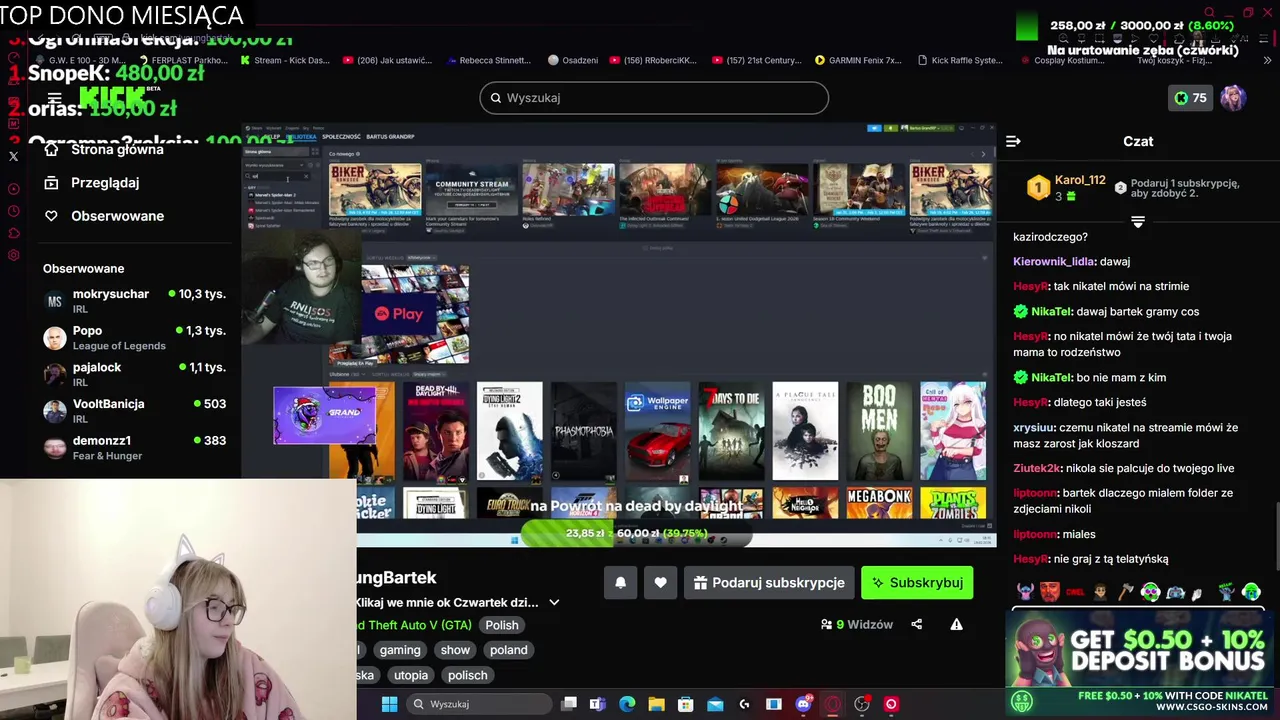This screenshot has width=1280, height=720.
Task: Expand the stream title chevron
Action: point(554,603)
